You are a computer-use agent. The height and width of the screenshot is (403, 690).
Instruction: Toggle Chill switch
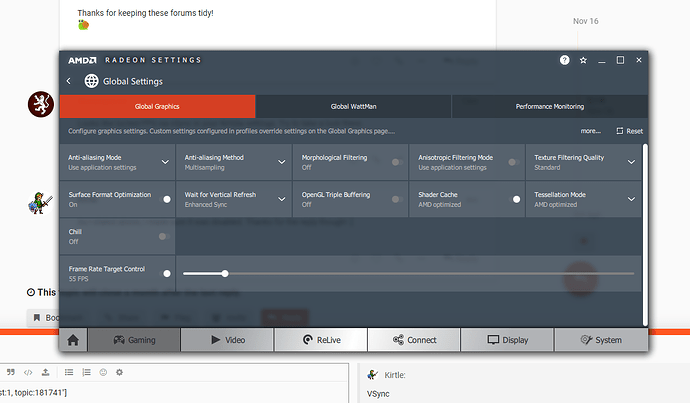pyautogui.click(x=164, y=237)
